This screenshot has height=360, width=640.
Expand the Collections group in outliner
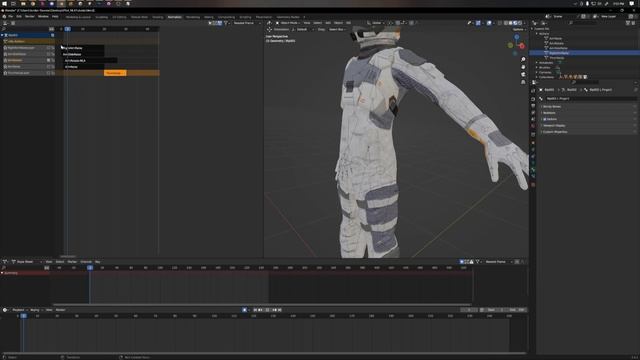pyautogui.click(x=537, y=77)
